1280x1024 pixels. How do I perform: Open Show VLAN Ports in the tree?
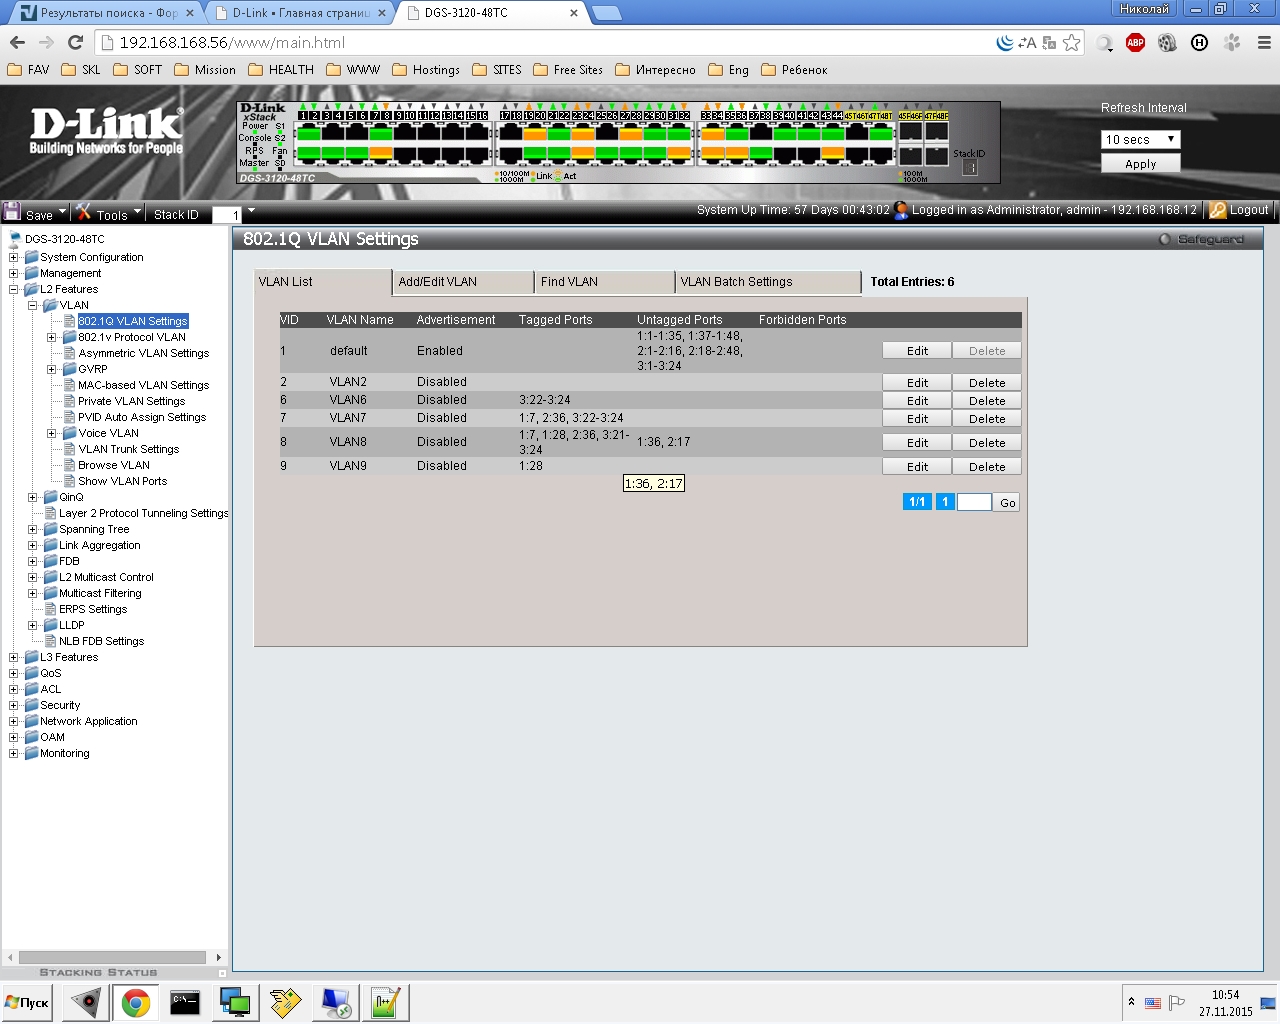pos(123,481)
